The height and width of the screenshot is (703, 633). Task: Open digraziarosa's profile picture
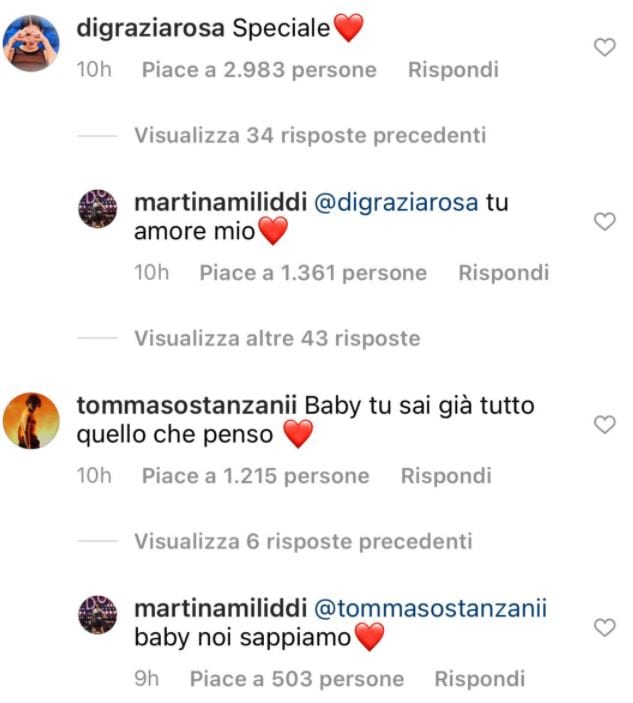click(31, 43)
